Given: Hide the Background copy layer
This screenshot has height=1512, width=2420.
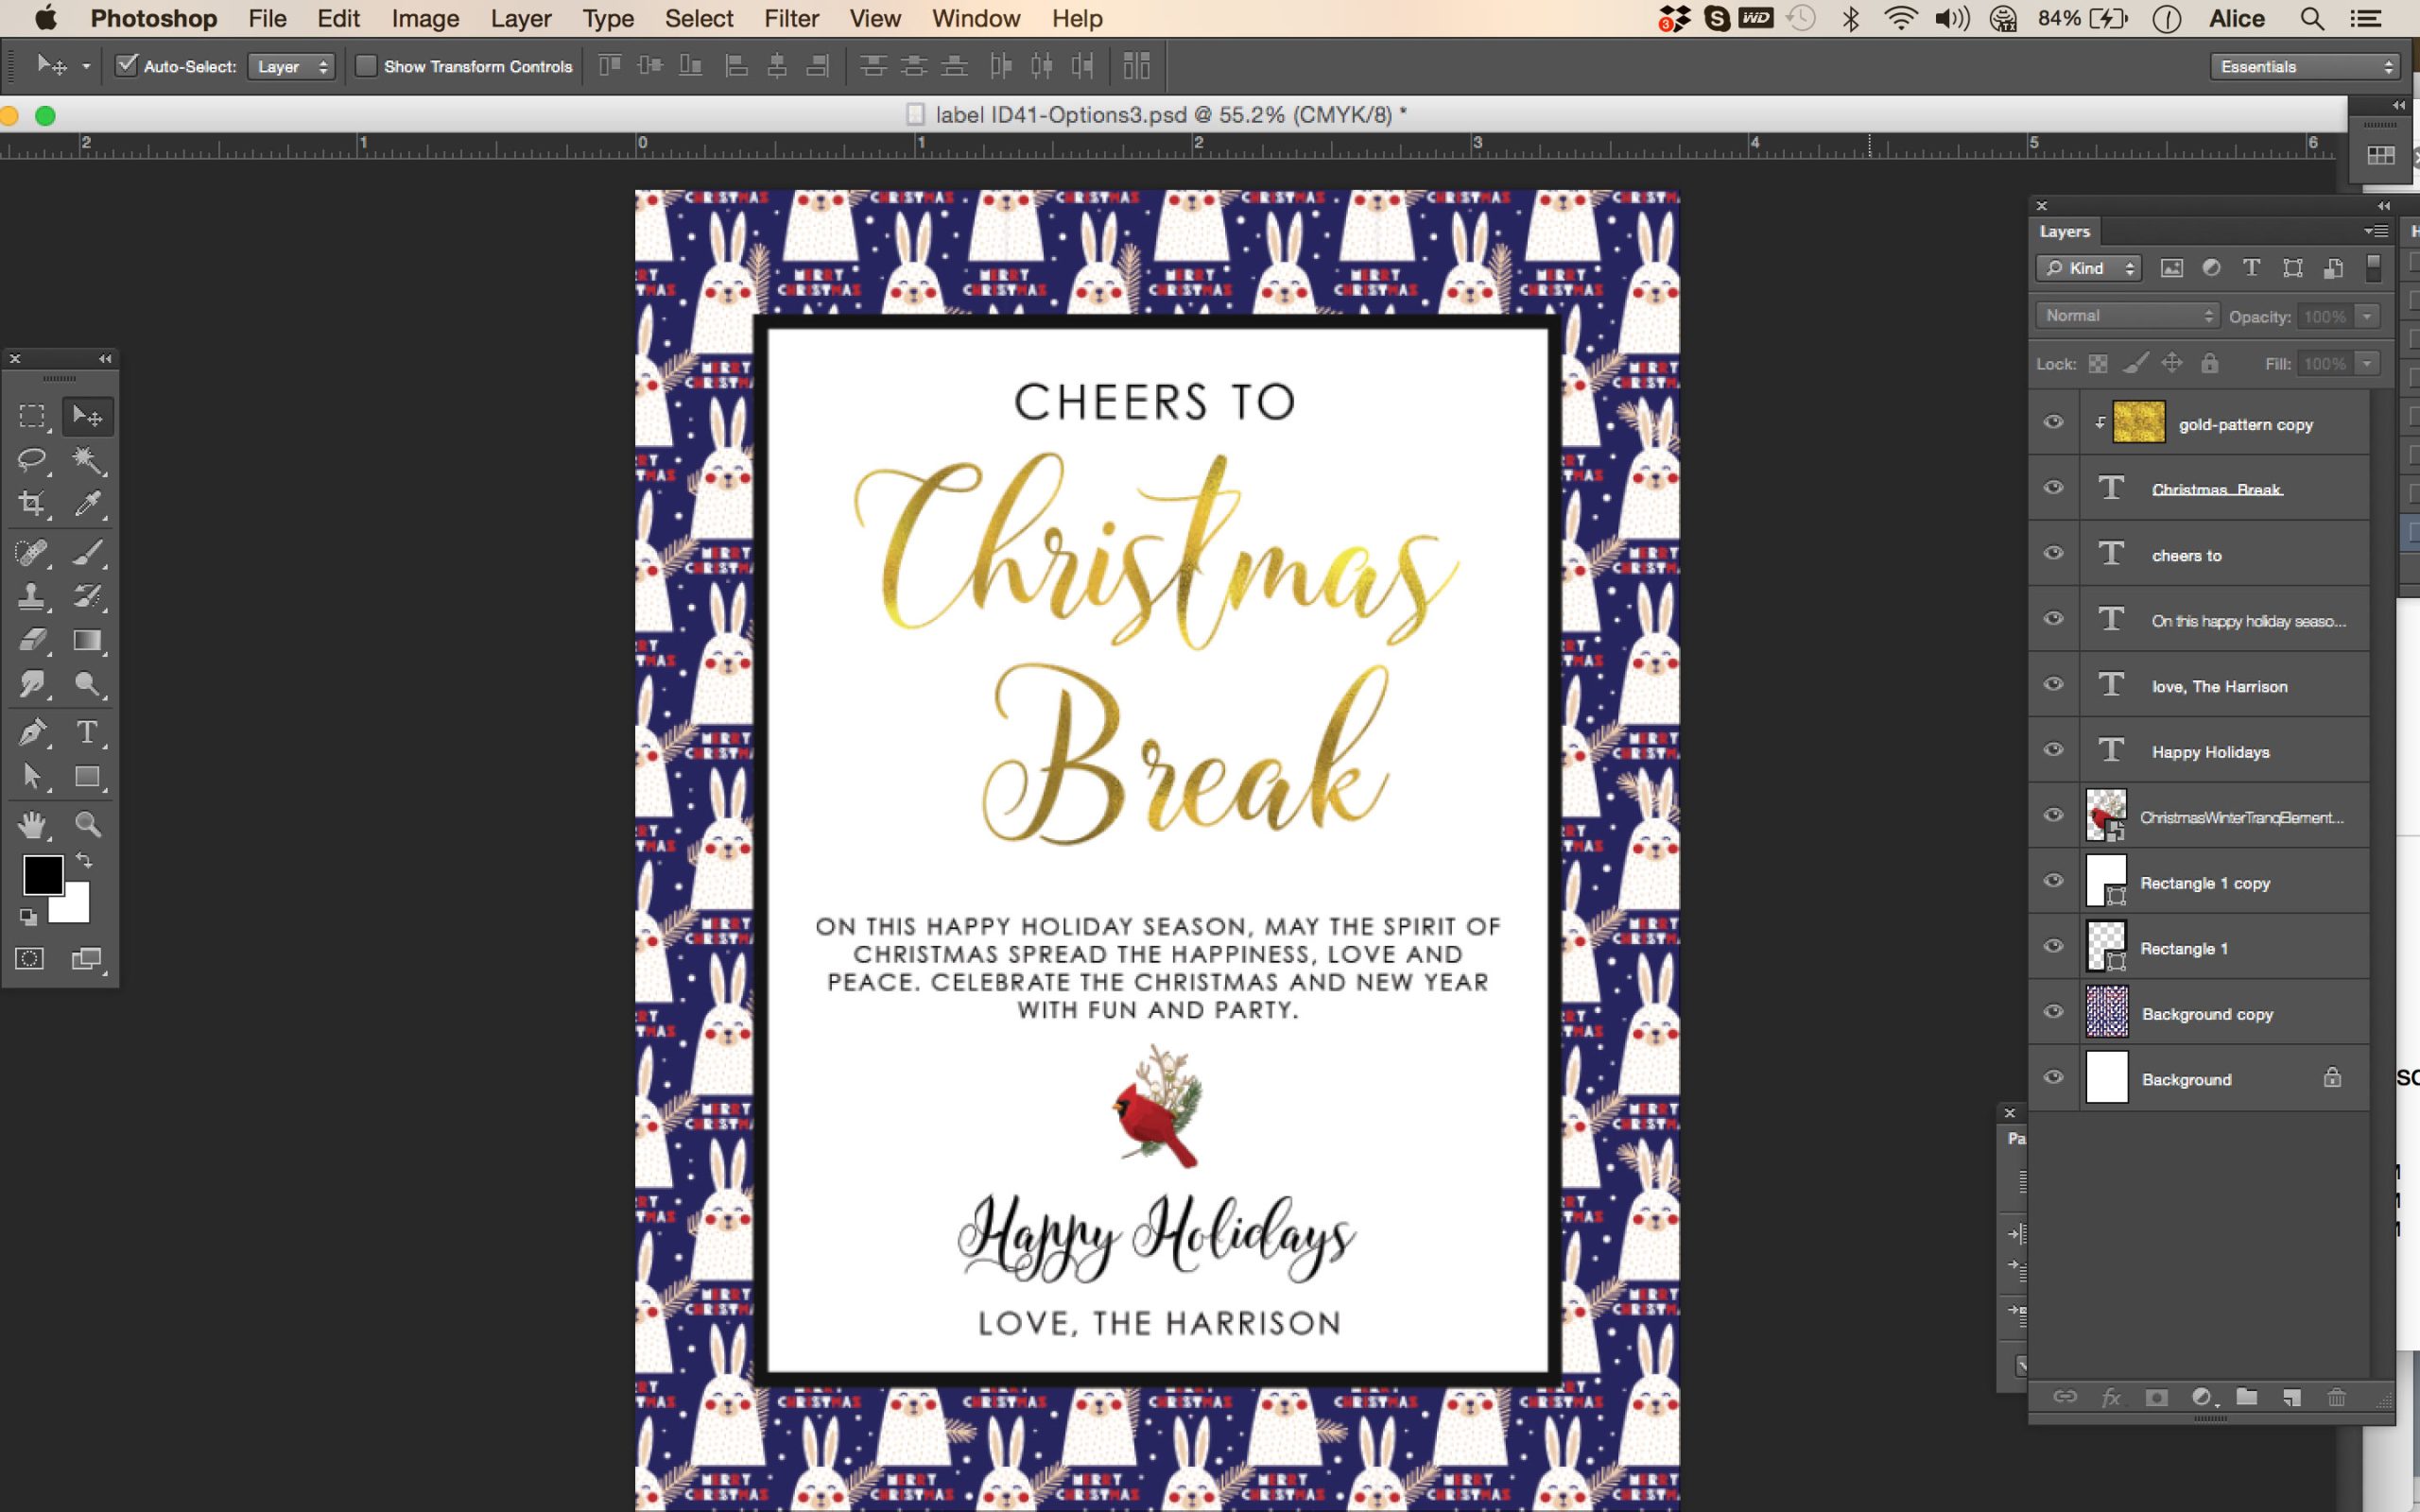Looking at the screenshot, I should pos(2053,1012).
